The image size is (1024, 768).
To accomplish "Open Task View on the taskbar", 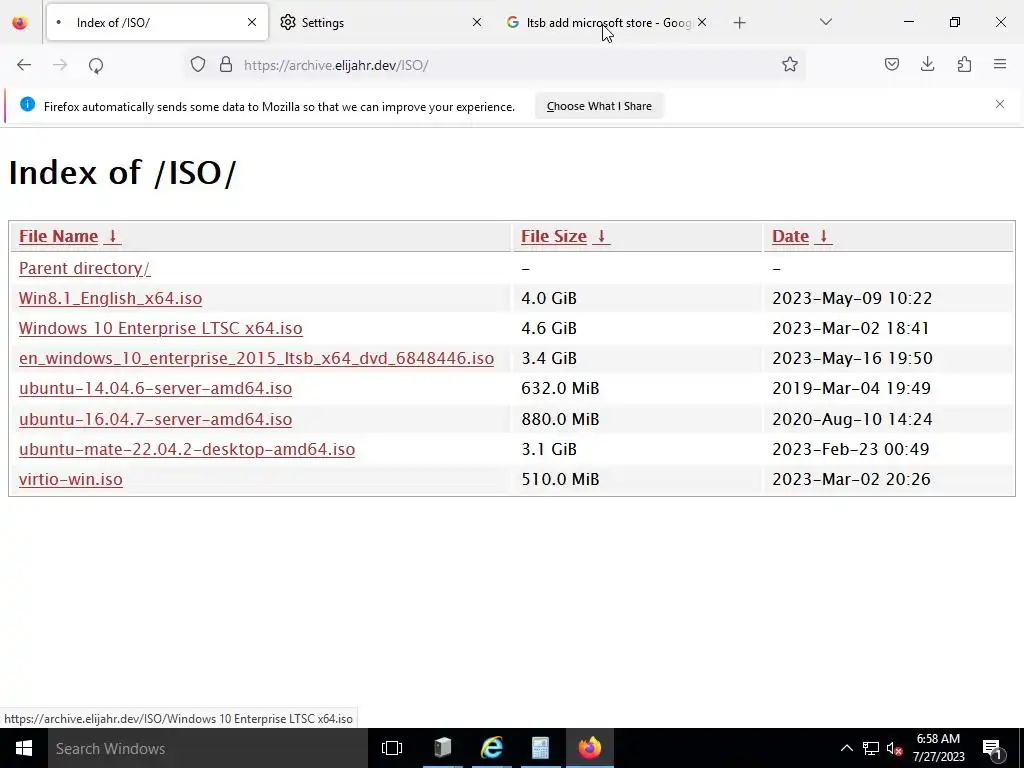I will tap(392, 748).
